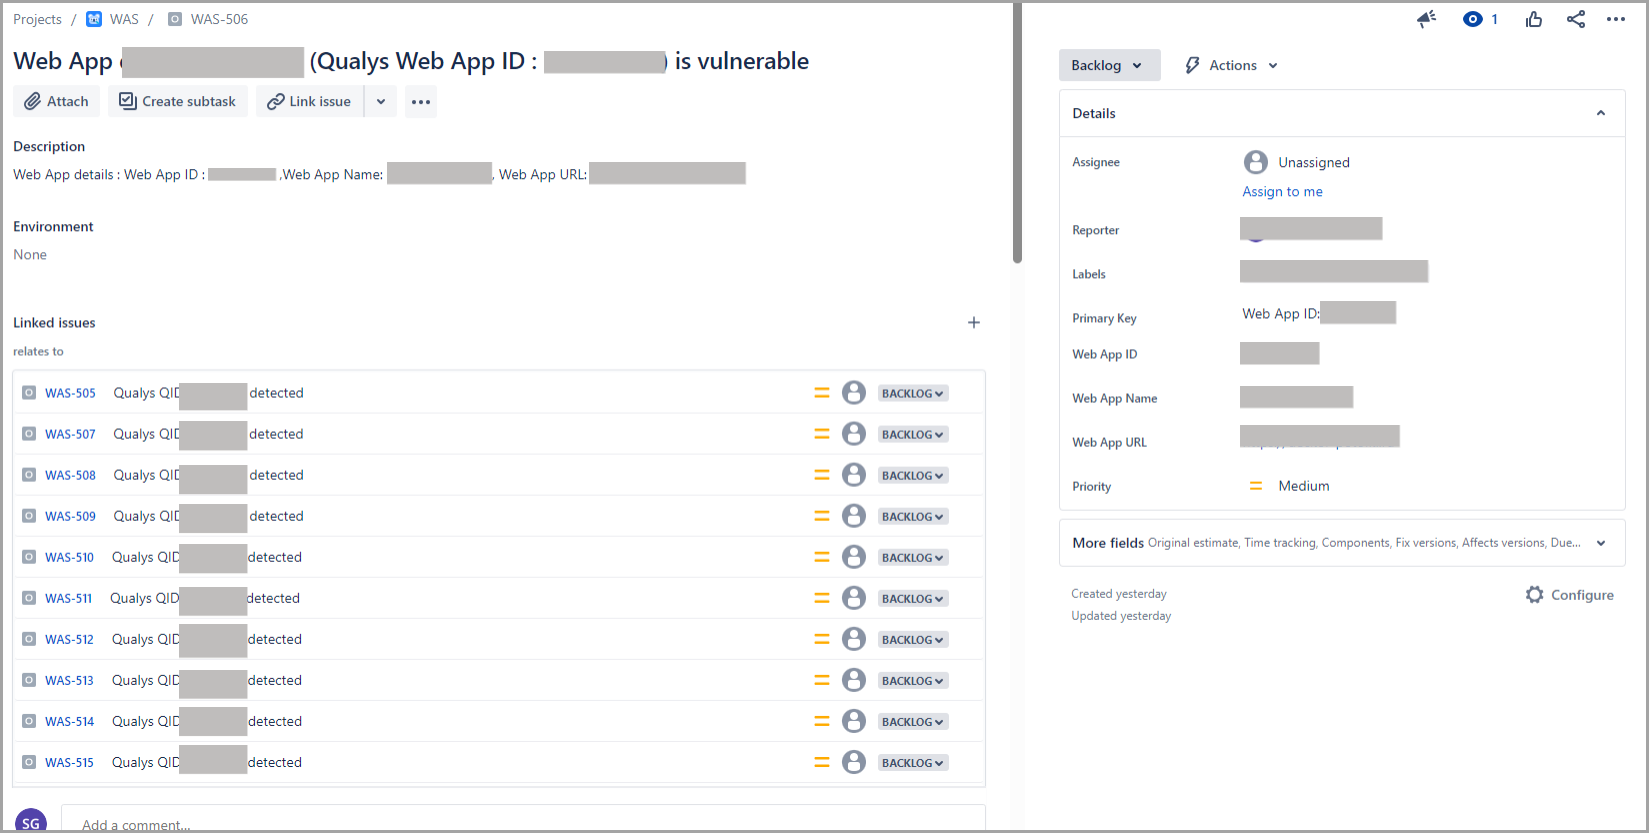Toggle the watch issue eye icon
This screenshot has height=833, width=1649.
click(x=1472, y=19)
